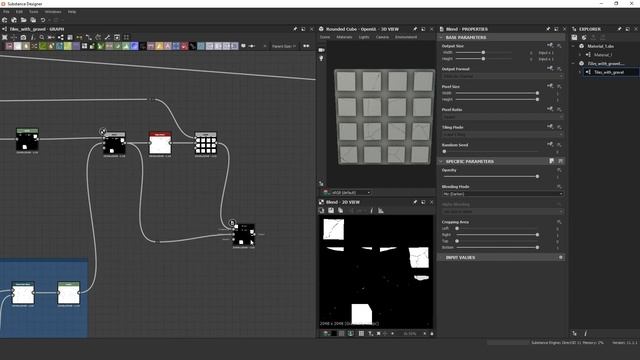The height and width of the screenshot is (360, 640).
Task: Open the Camera menu in 3D view
Action: click(382, 37)
